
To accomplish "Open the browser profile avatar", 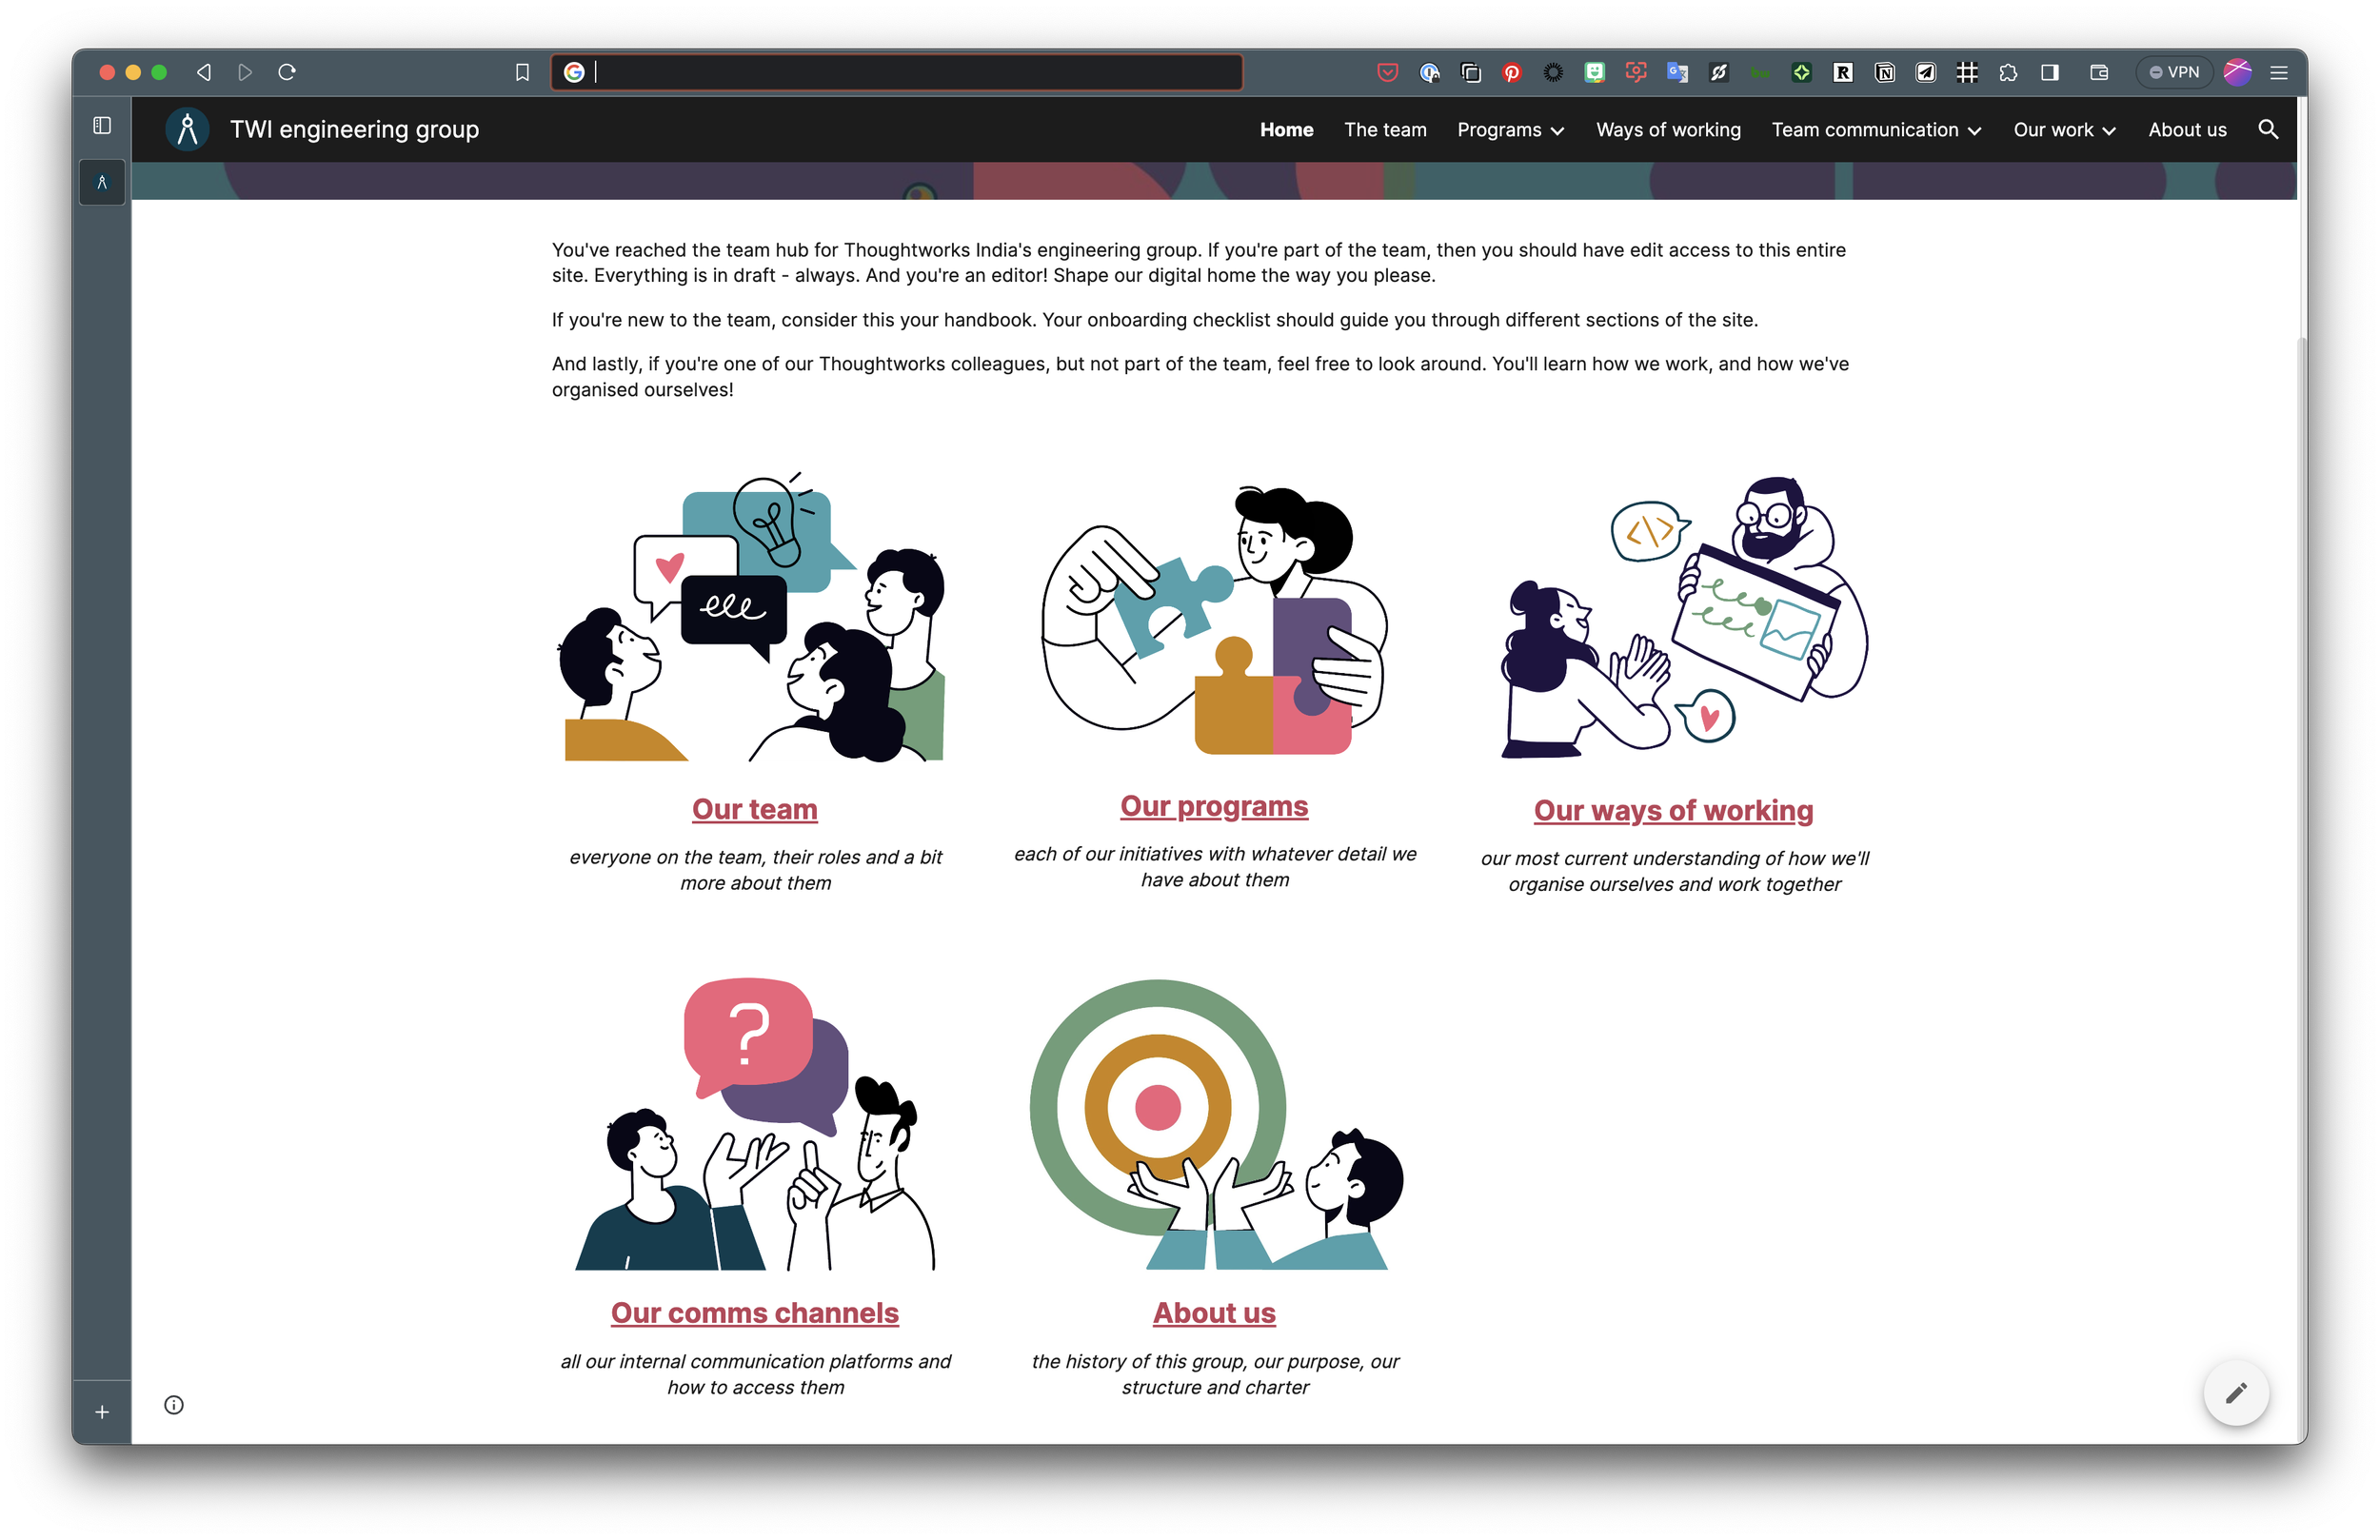I will 2238,72.
